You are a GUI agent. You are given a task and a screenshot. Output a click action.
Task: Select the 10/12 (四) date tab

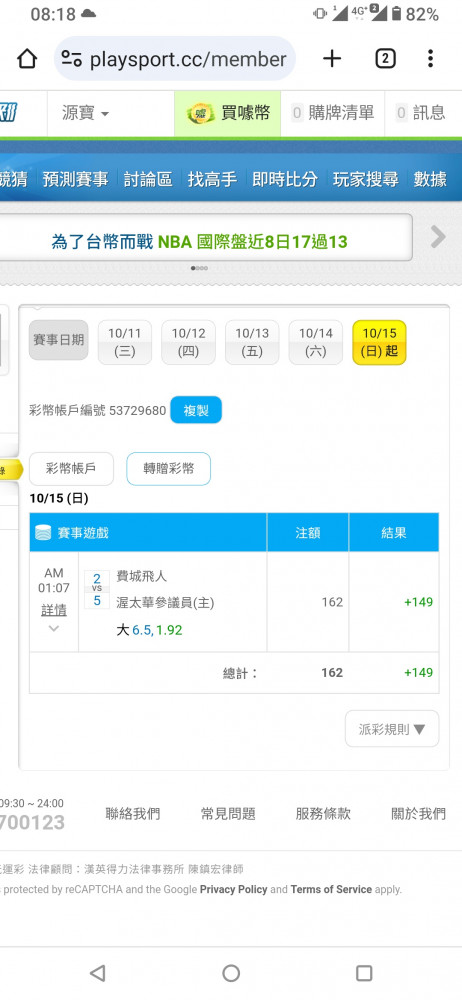(188, 342)
